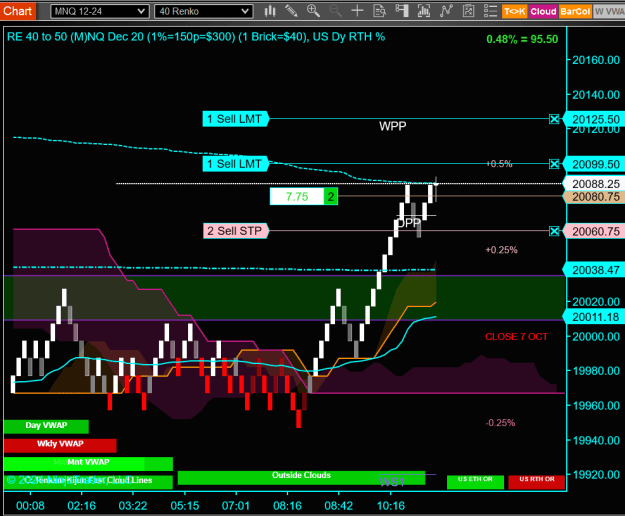Click the 20080.75 entry price marker

point(594,197)
